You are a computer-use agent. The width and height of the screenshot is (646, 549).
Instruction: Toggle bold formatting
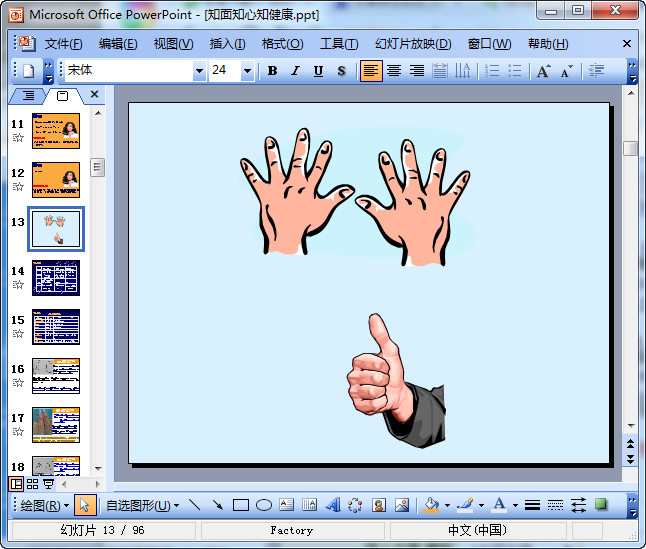[272, 71]
